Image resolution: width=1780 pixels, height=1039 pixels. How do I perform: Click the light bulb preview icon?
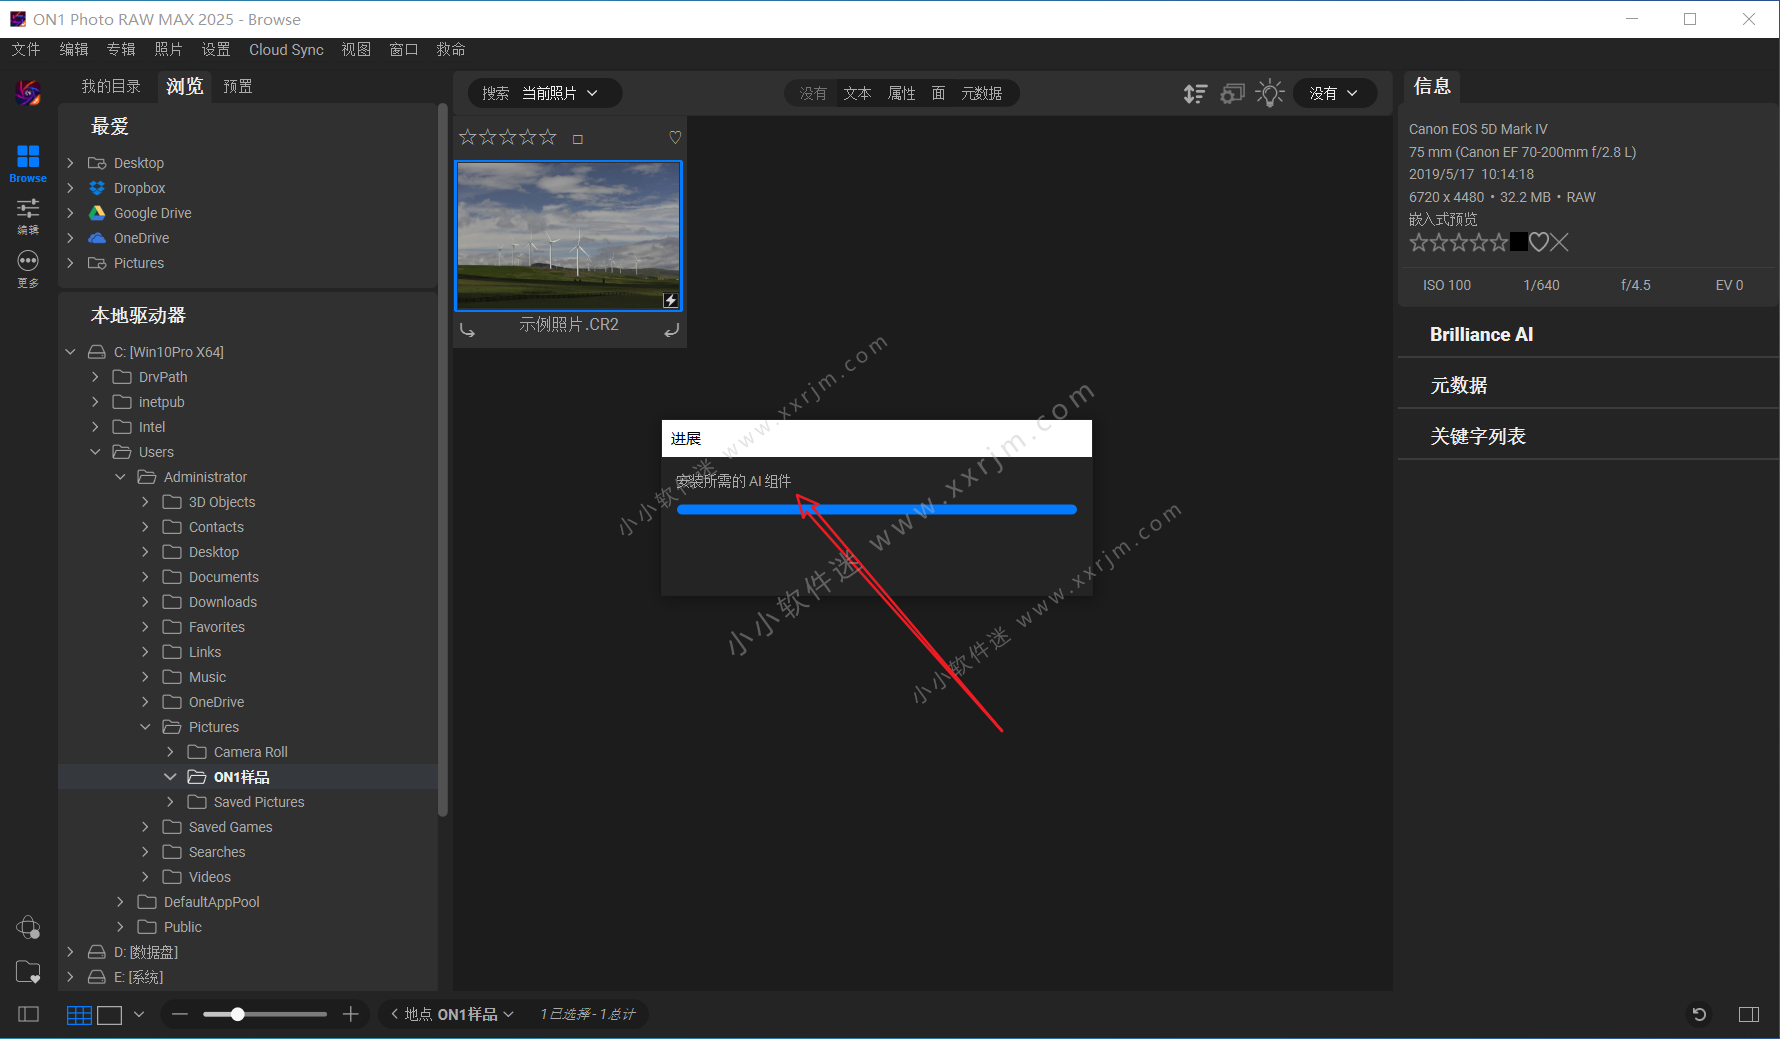tap(1270, 93)
